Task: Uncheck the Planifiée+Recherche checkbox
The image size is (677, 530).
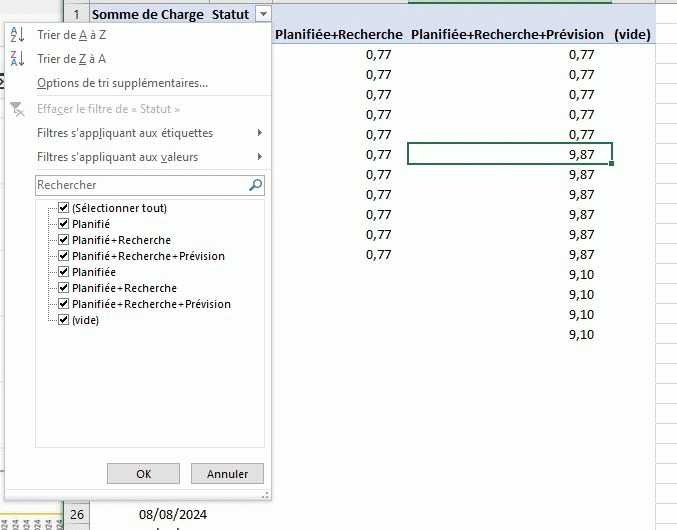Action: click(x=63, y=287)
